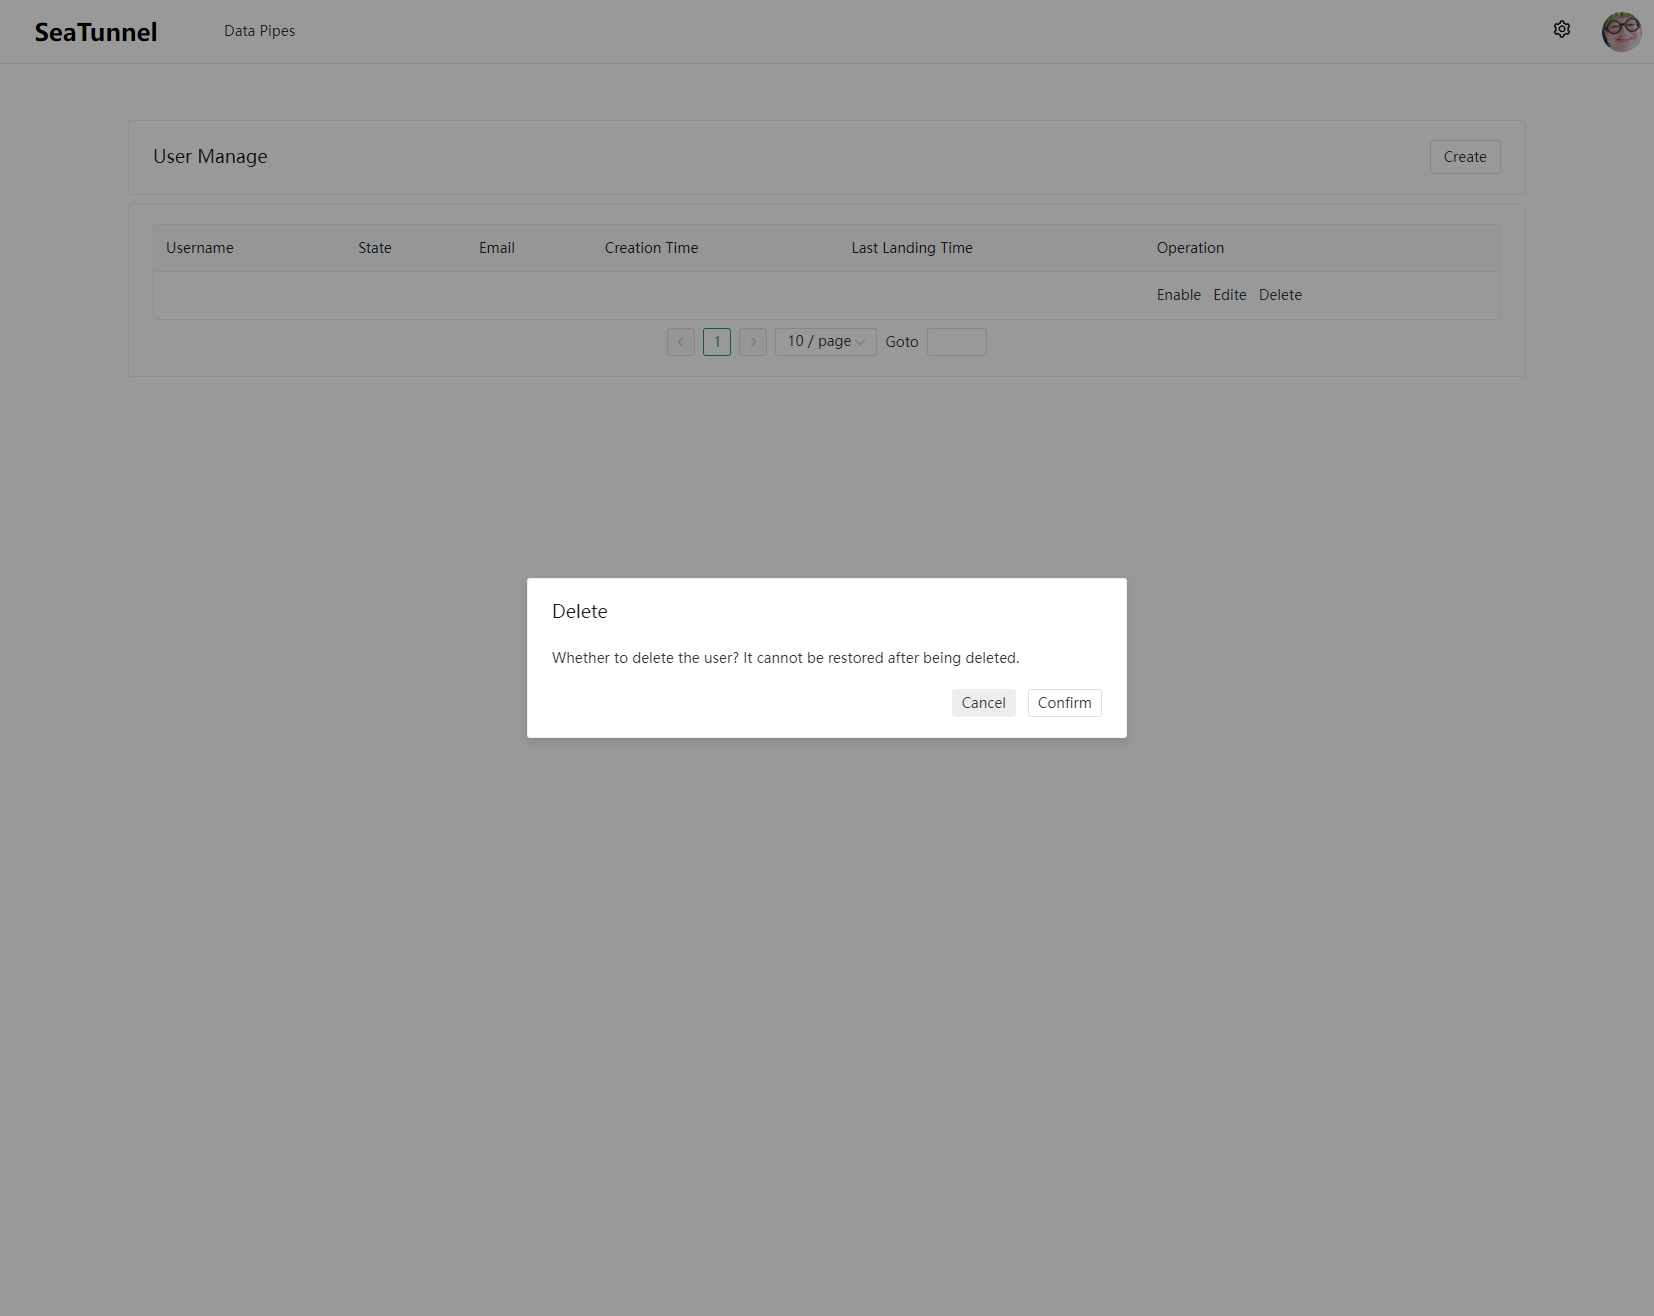Confirm deleting the user
Screen dimensions: 1654x1316
pyautogui.click(x=1065, y=703)
